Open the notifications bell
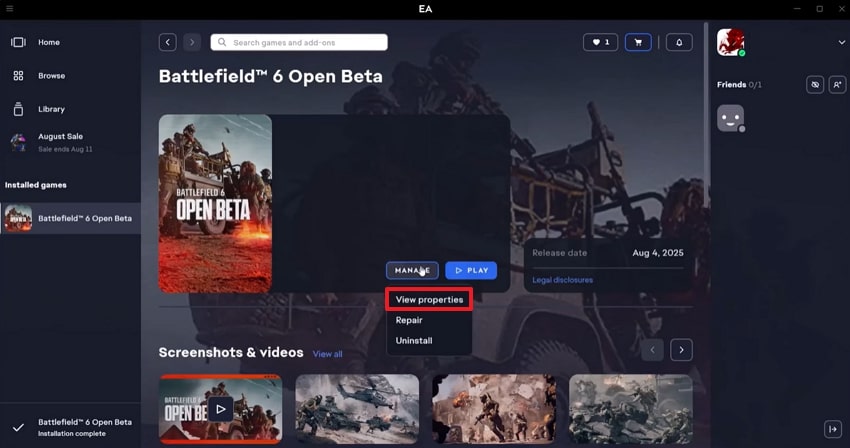Image resolution: width=850 pixels, height=448 pixels. pyautogui.click(x=679, y=42)
